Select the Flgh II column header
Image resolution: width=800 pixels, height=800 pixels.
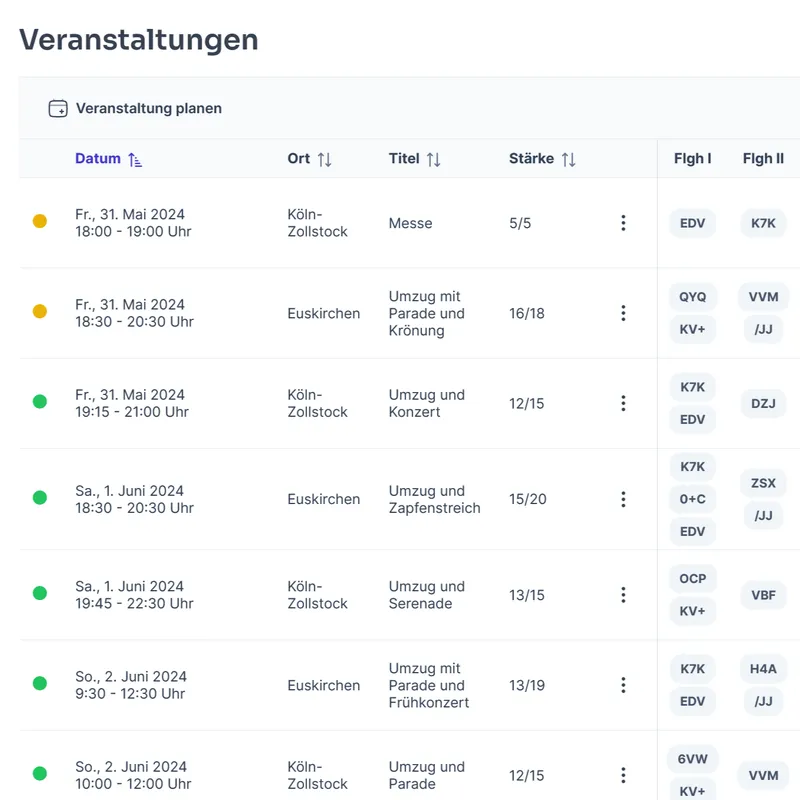tap(763, 158)
